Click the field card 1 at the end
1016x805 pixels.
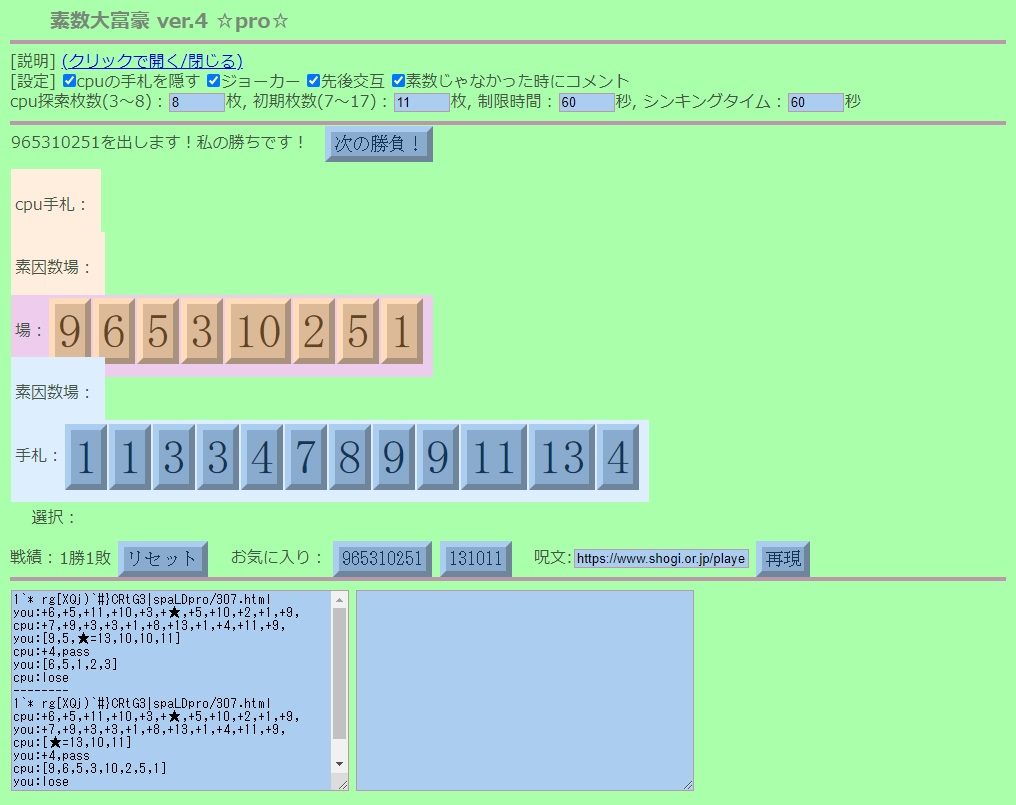click(402, 331)
